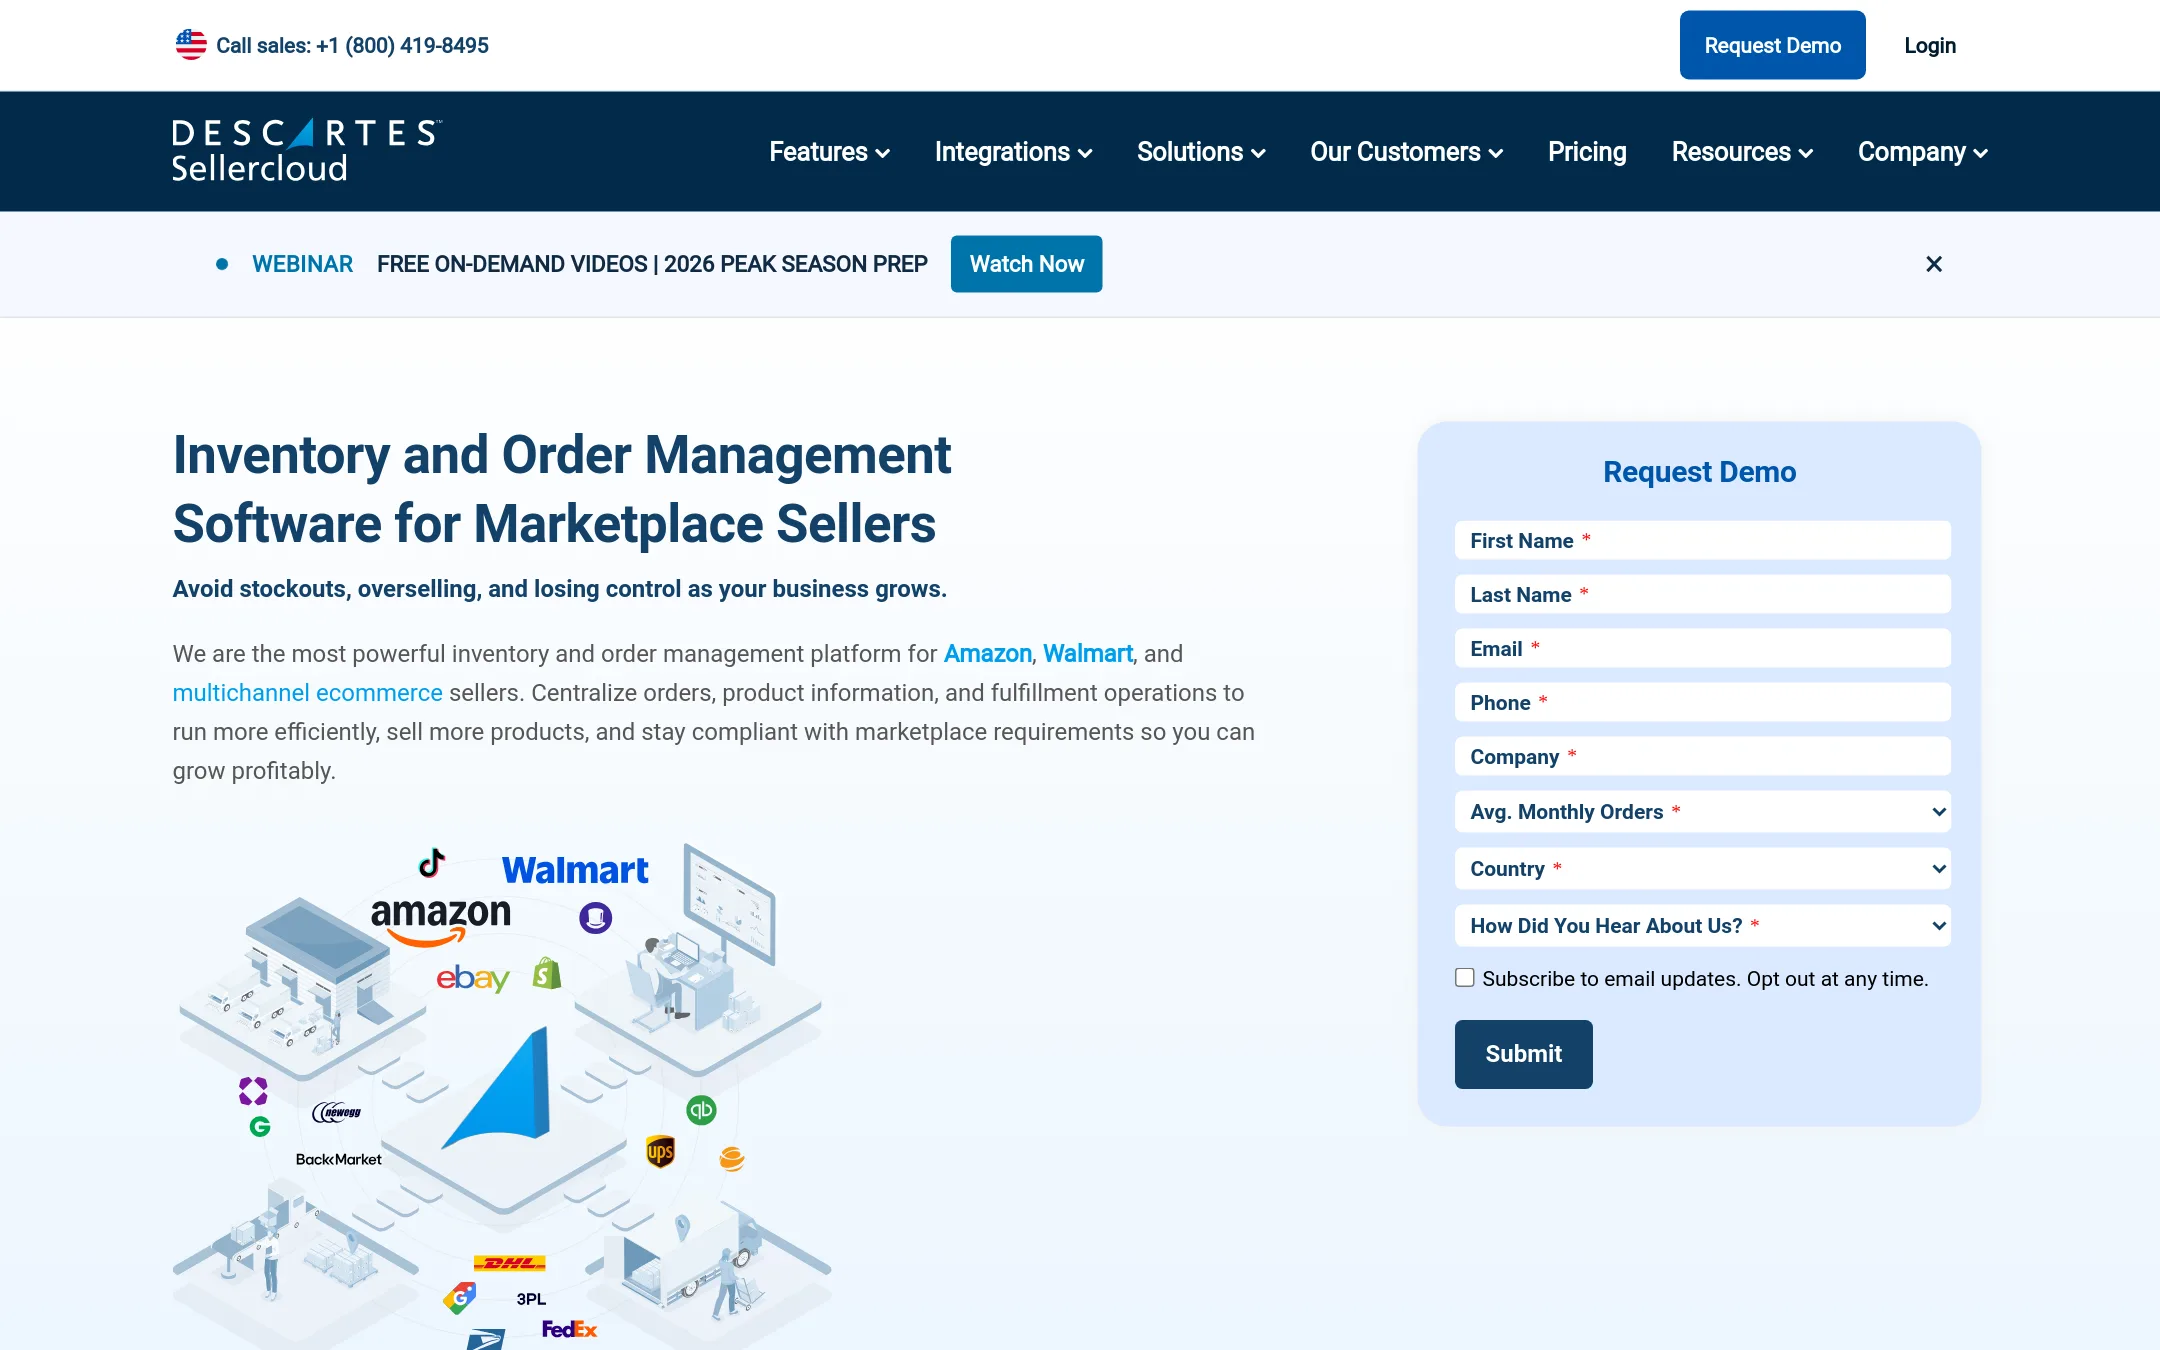This screenshot has width=2160, height=1350.
Task: Click the DHL logo
Action: [x=510, y=1263]
